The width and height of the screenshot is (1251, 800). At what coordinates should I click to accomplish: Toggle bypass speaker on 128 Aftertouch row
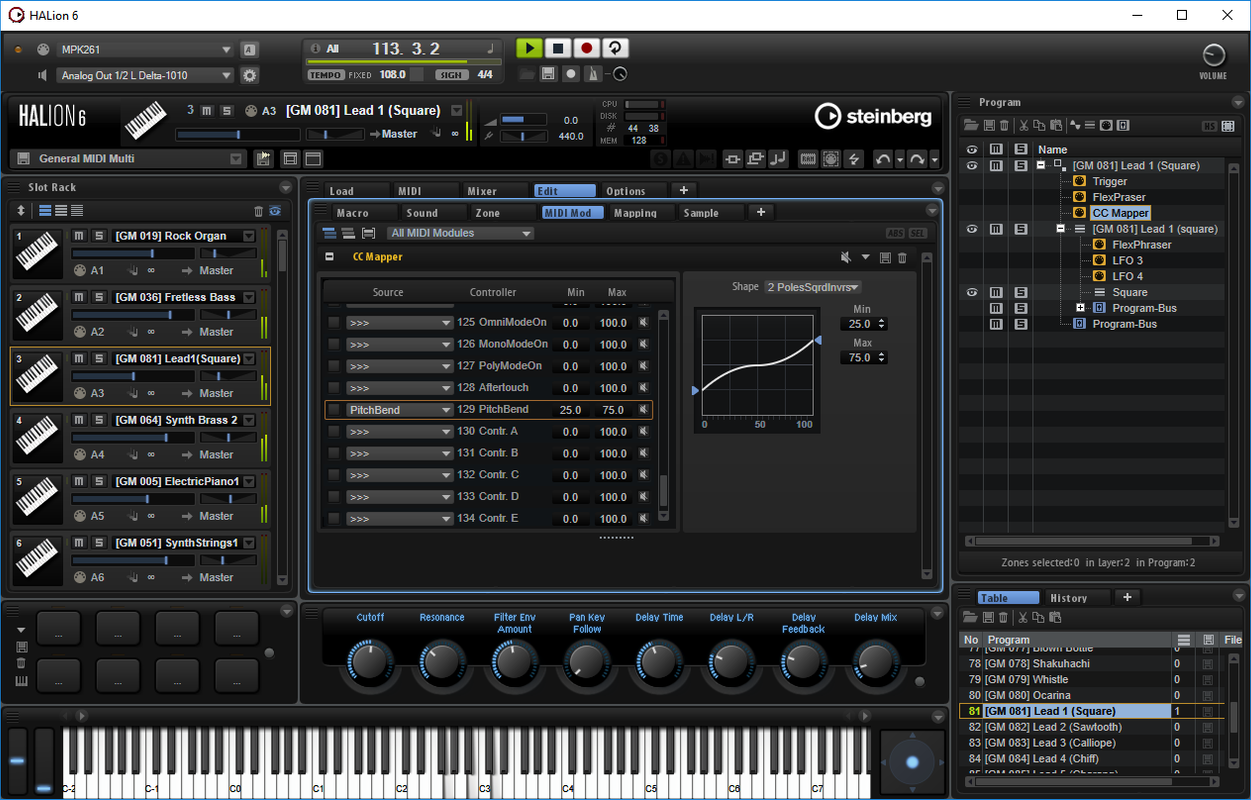[x=643, y=388]
